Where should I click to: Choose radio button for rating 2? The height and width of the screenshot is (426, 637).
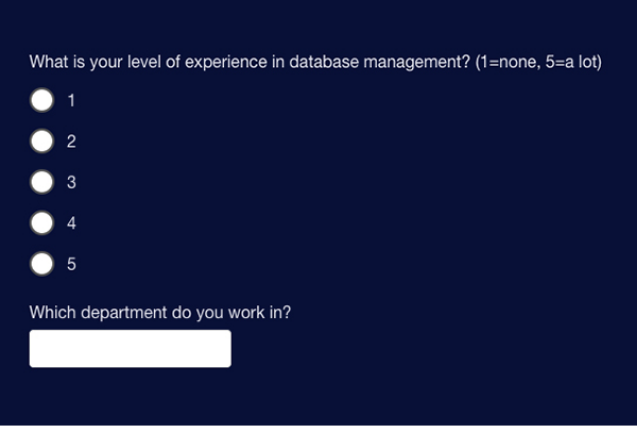point(42,141)
